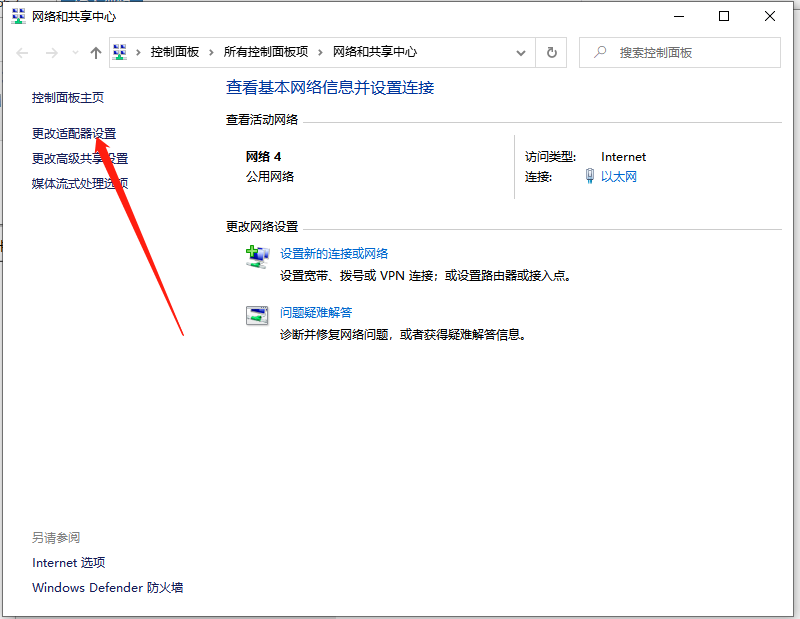Refresh the control panel page

click(x=552, y=53)
